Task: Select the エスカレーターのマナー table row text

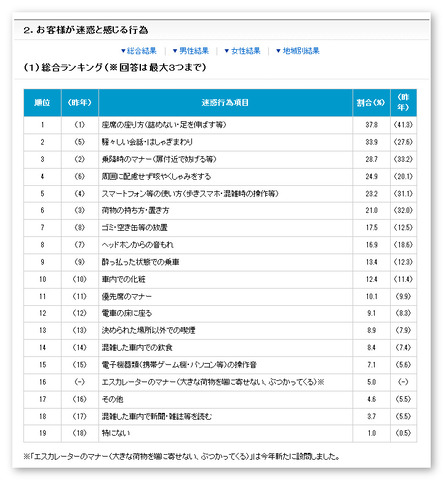Action: (x=213, y=382)
